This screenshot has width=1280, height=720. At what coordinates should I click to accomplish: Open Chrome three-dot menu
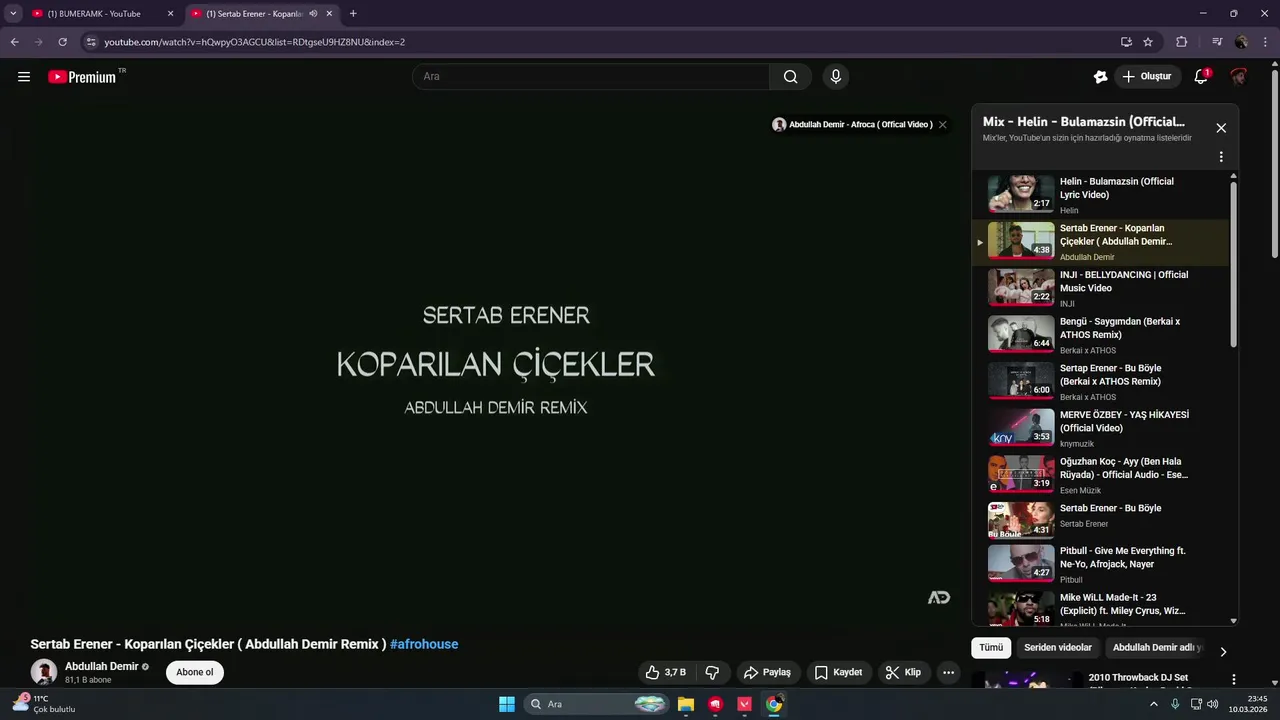click(x=1265, y=42)
